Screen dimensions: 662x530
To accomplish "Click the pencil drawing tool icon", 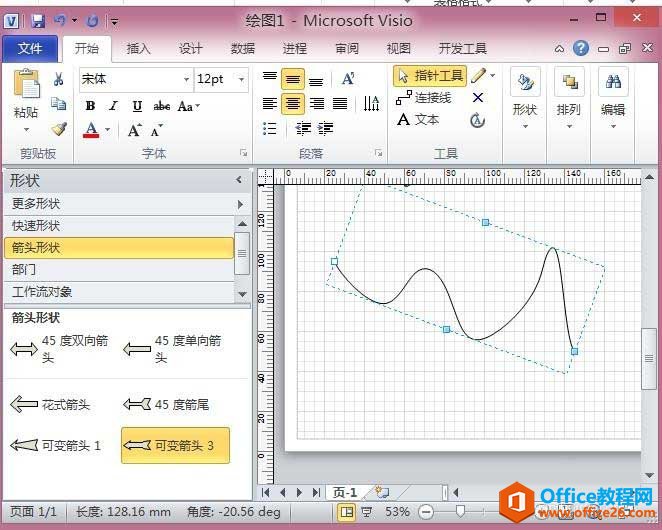I will (478, 76).
